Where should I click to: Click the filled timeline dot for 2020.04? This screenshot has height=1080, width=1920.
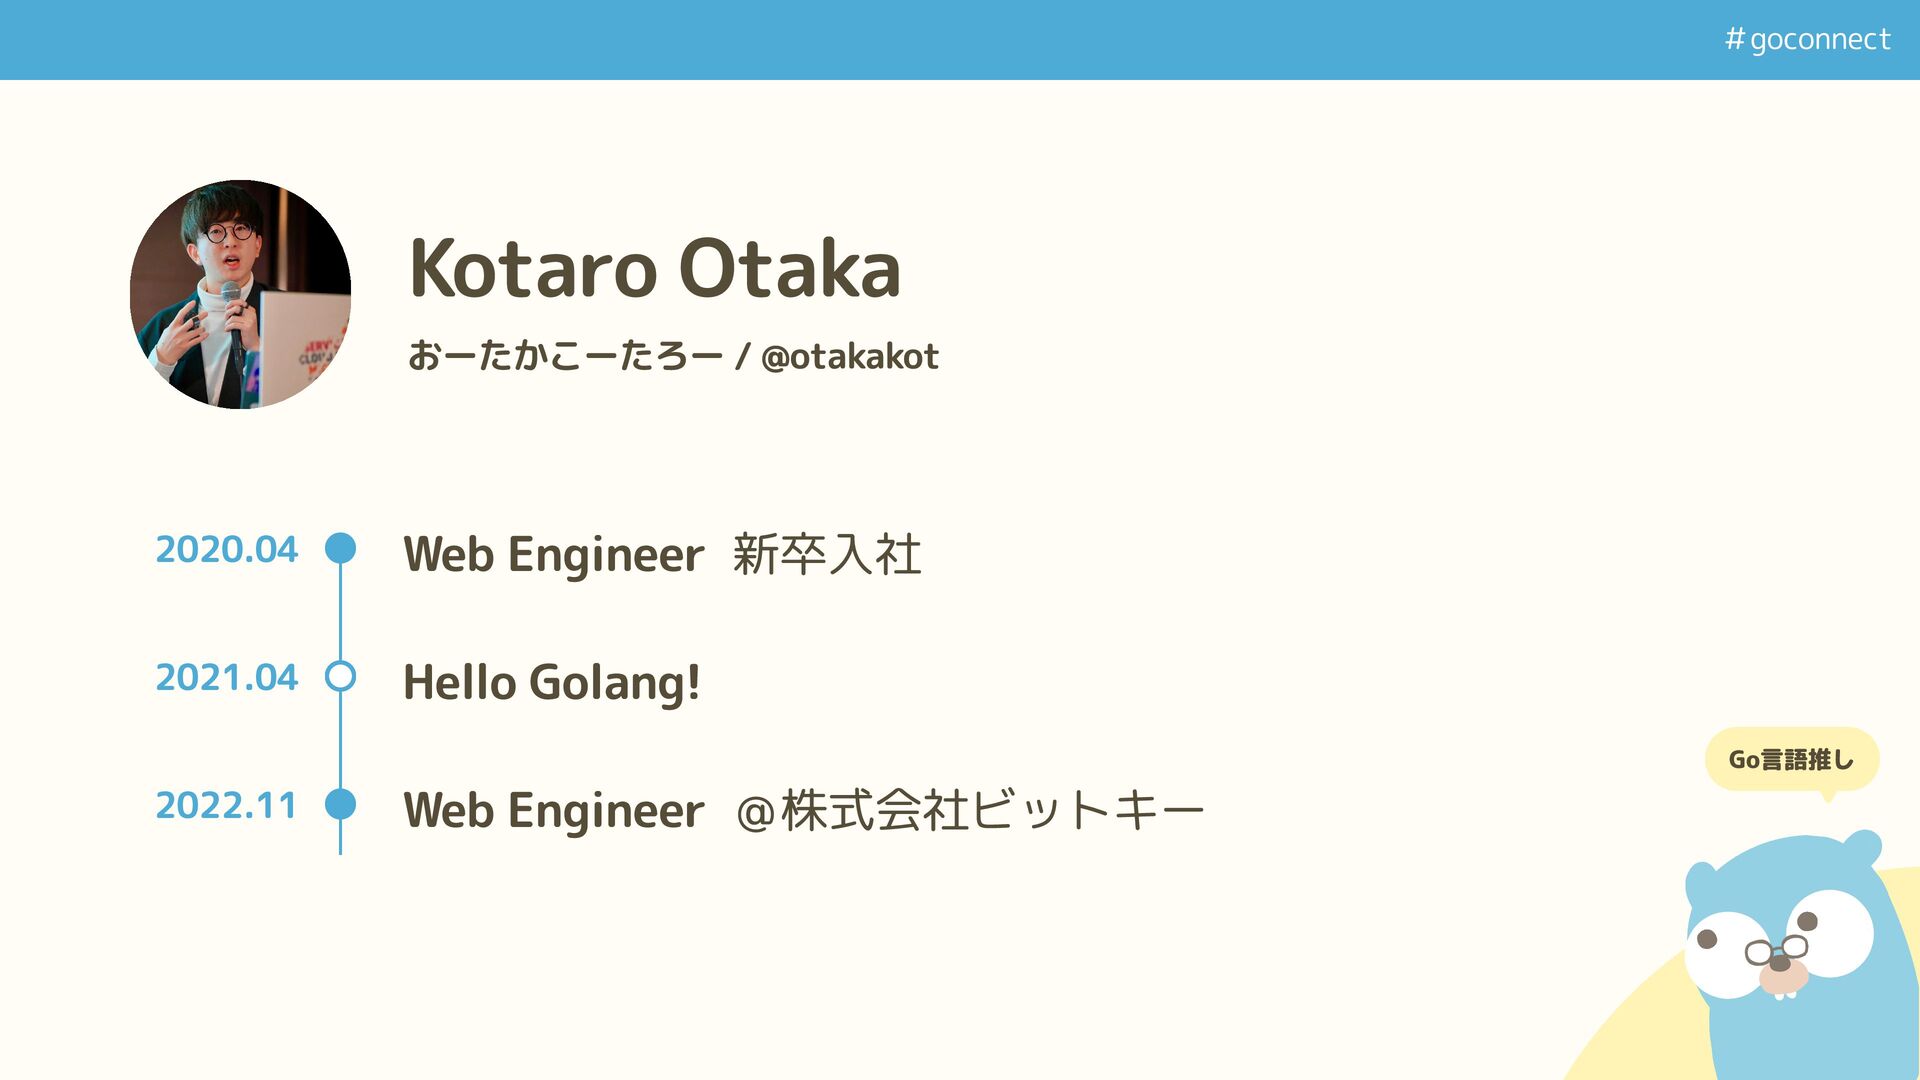(341, 548)
